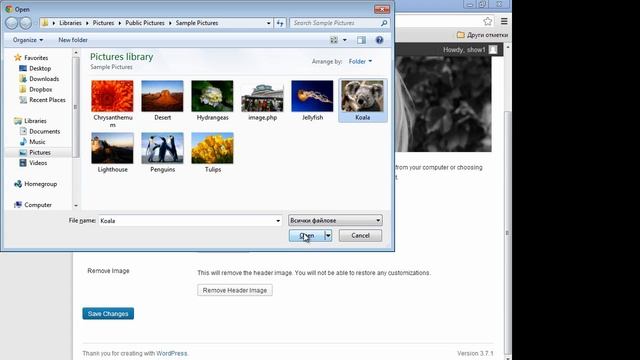Select Homegroup in the navigation pane
Image resolution: width=640 pixels, height=360 pixels.
pos(36,184)
